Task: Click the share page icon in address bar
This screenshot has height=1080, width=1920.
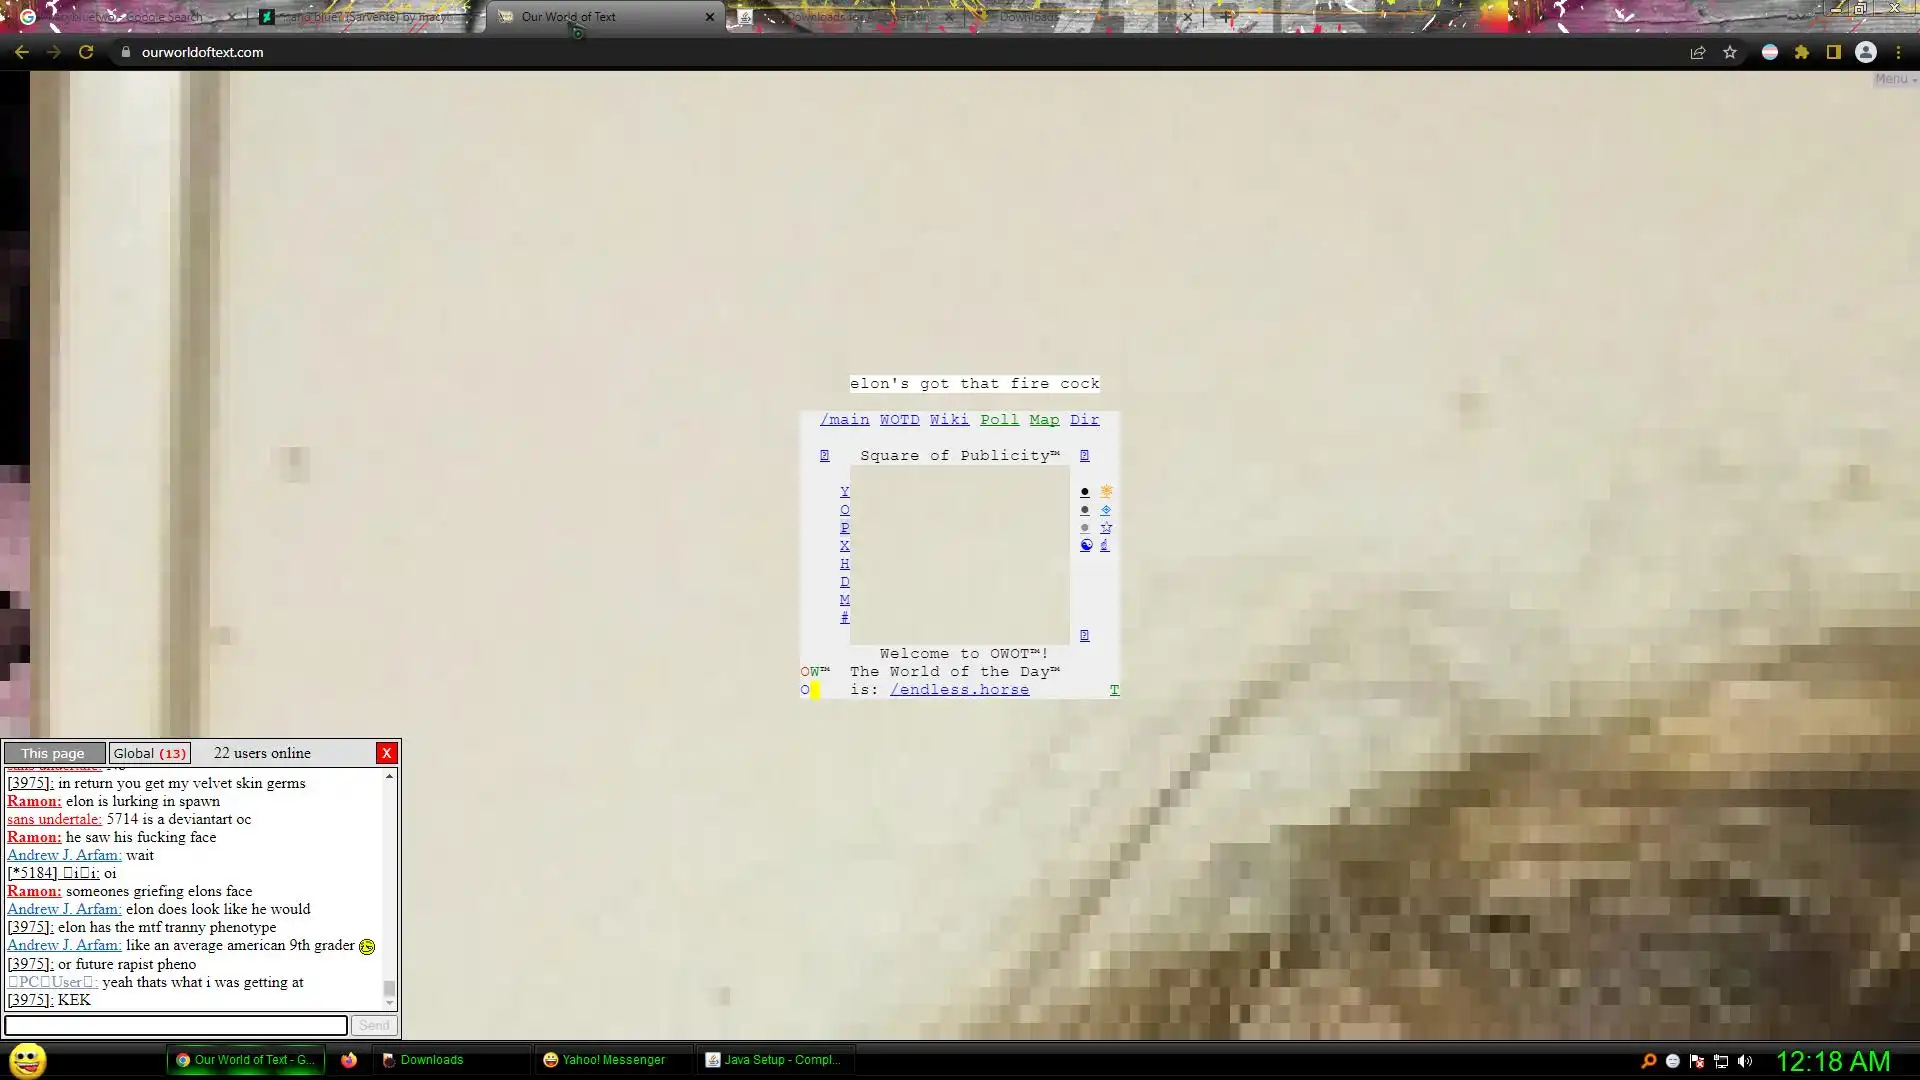Action: pyautogui.click(x=1698, y=52)
